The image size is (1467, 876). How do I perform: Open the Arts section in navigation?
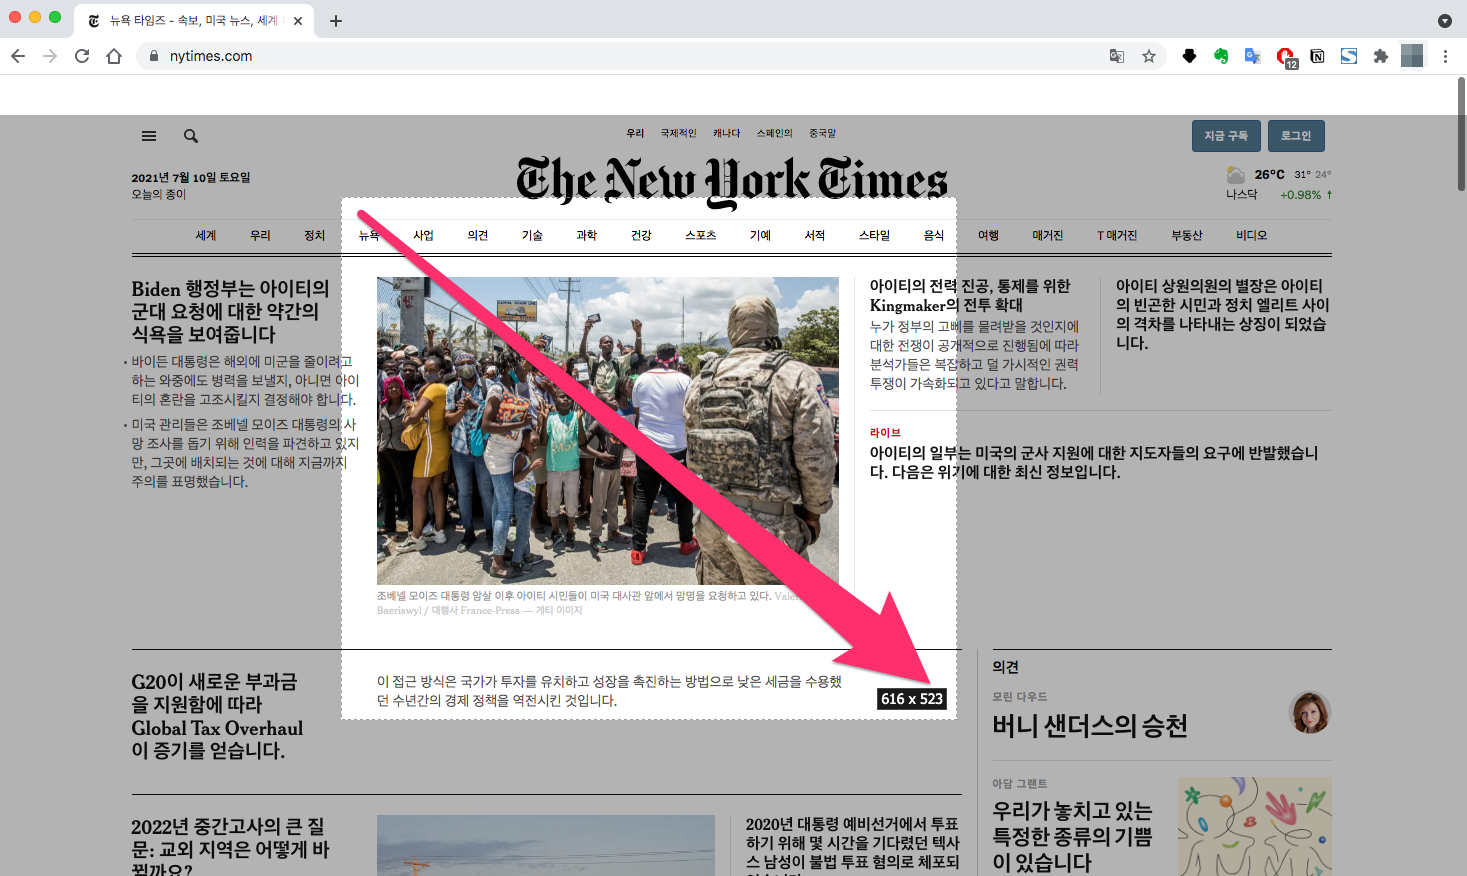point(760,235)
